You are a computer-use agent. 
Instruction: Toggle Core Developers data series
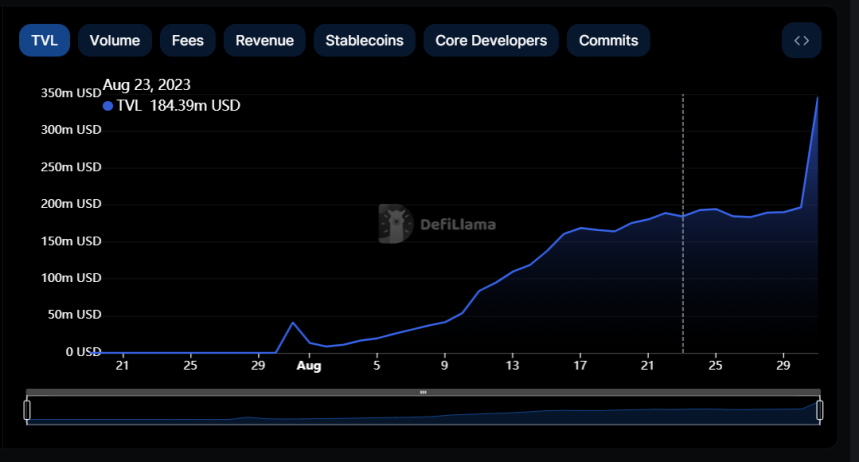coord(491,41)
